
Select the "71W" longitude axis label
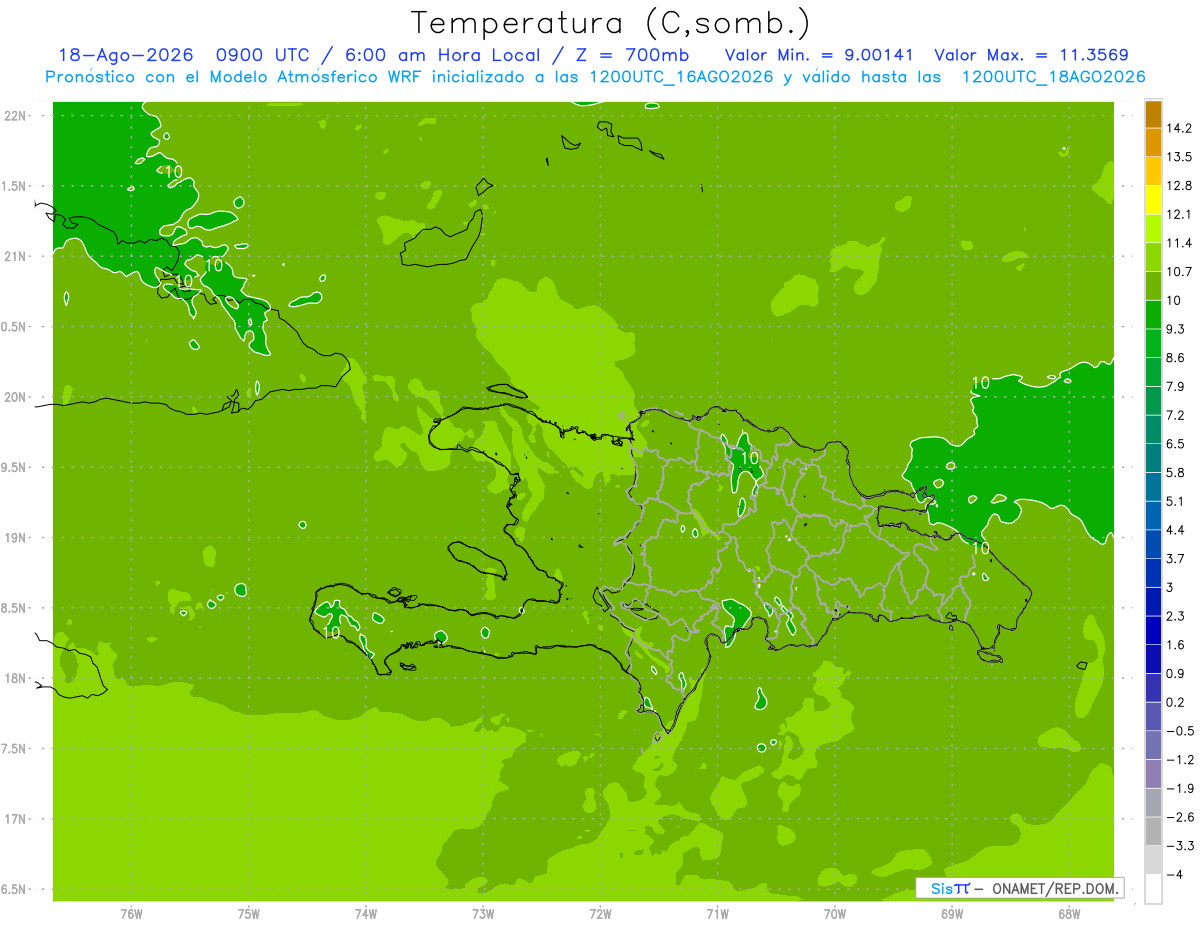[717, 913]
